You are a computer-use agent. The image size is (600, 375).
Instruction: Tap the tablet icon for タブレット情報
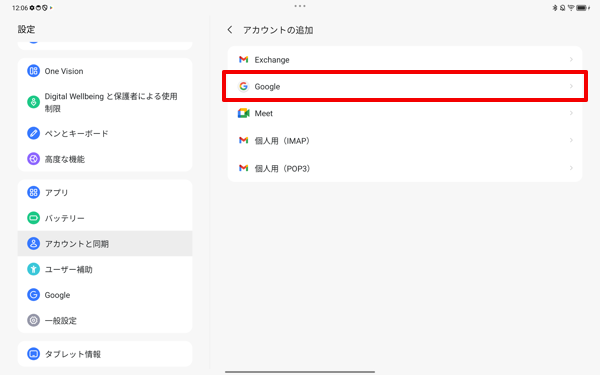(33, 354)
